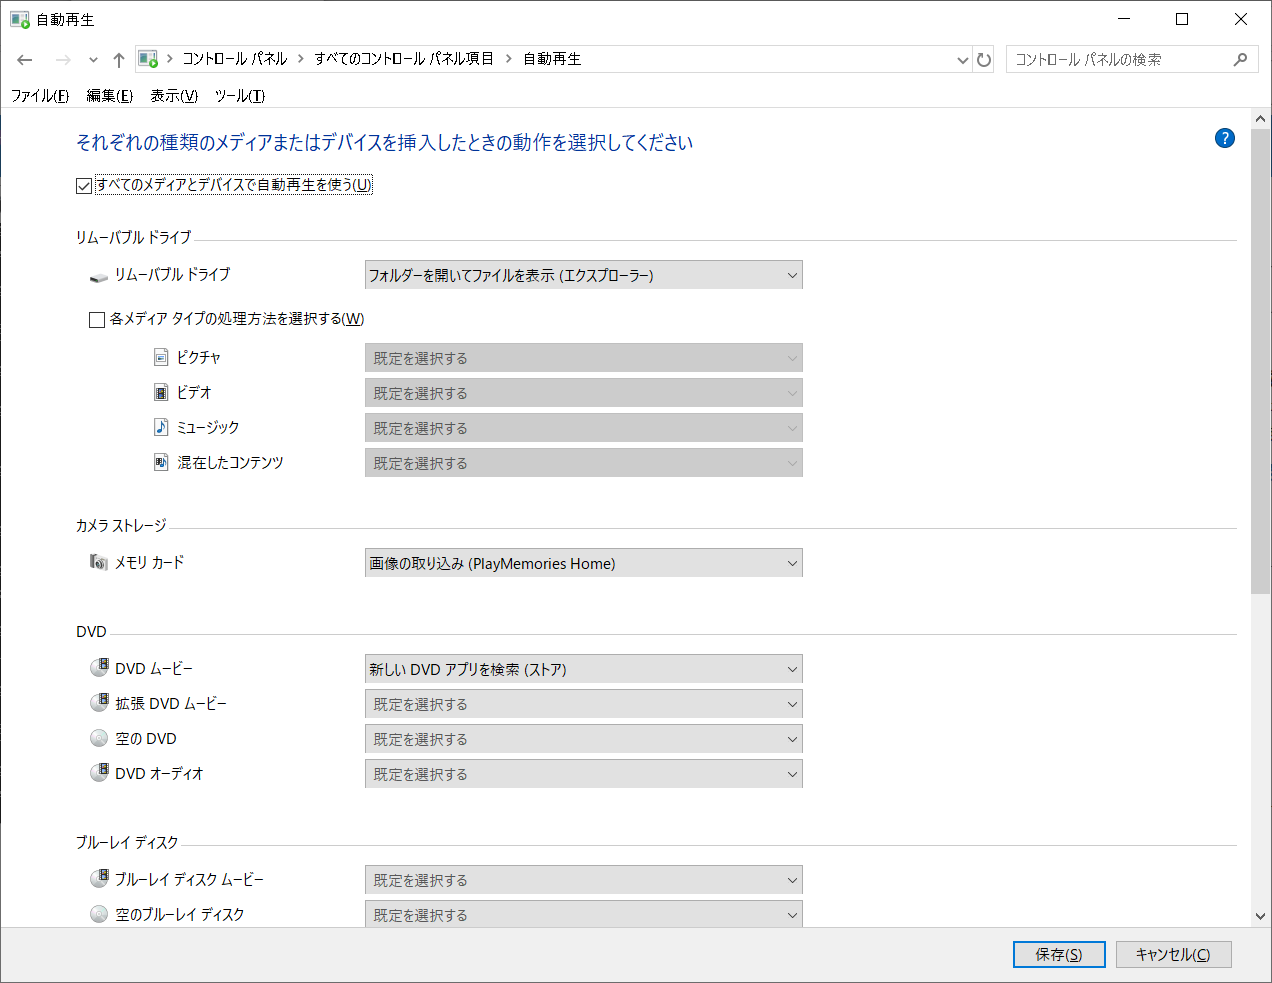
Task: Click the リムーバブル ドライブ drive icon
Action: (x=98, y=276)
